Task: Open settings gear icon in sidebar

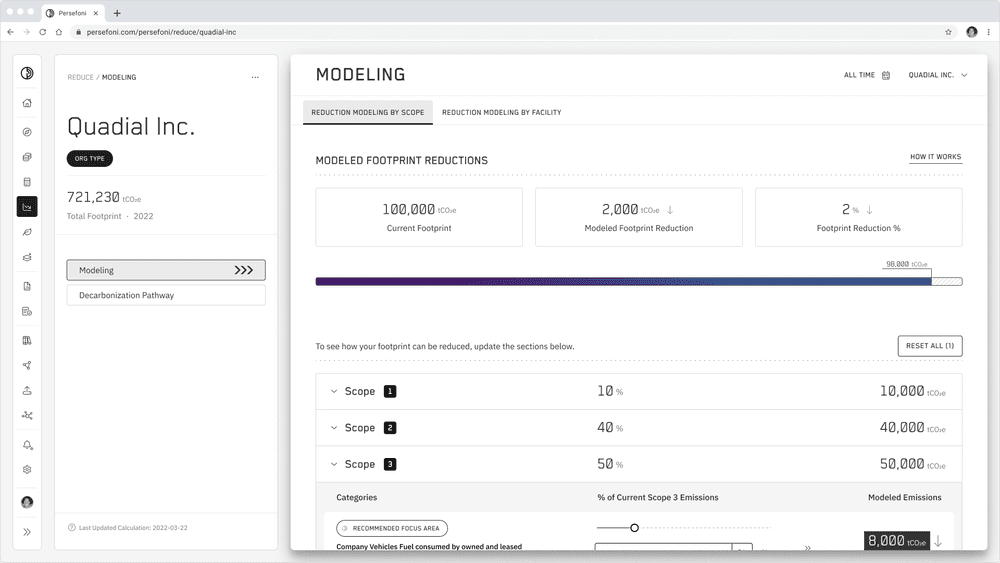Action: (x=27, y=470)
